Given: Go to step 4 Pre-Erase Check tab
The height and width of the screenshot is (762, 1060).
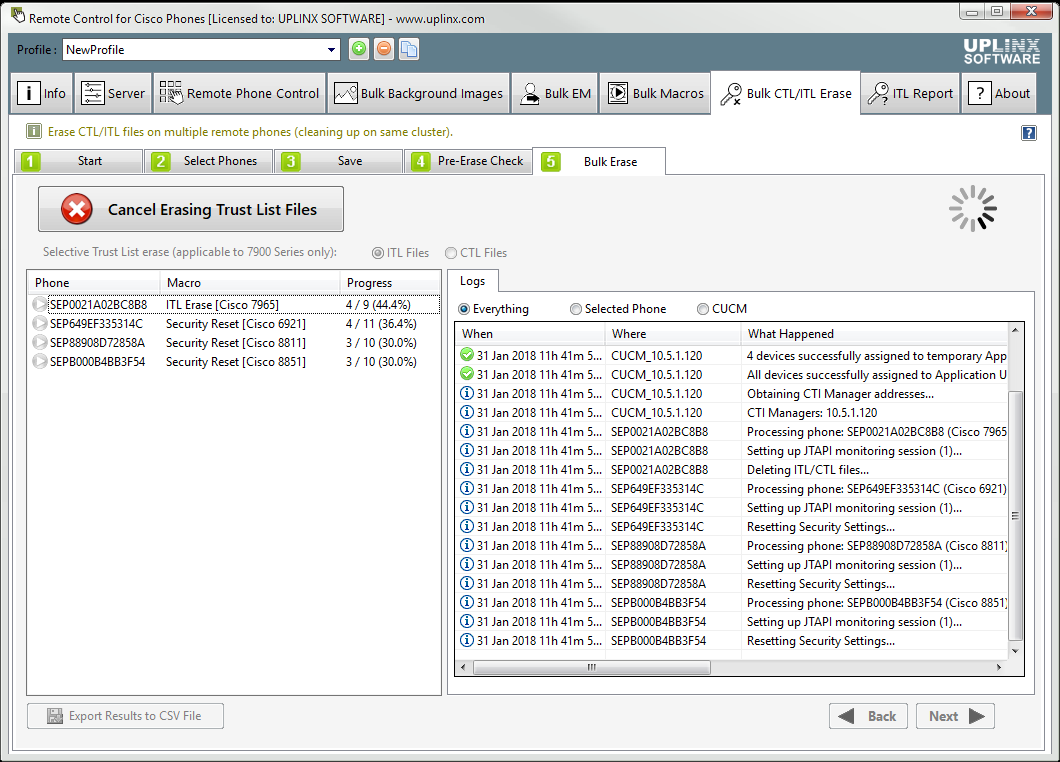Looking at the screenshot, I should point(468,161).
